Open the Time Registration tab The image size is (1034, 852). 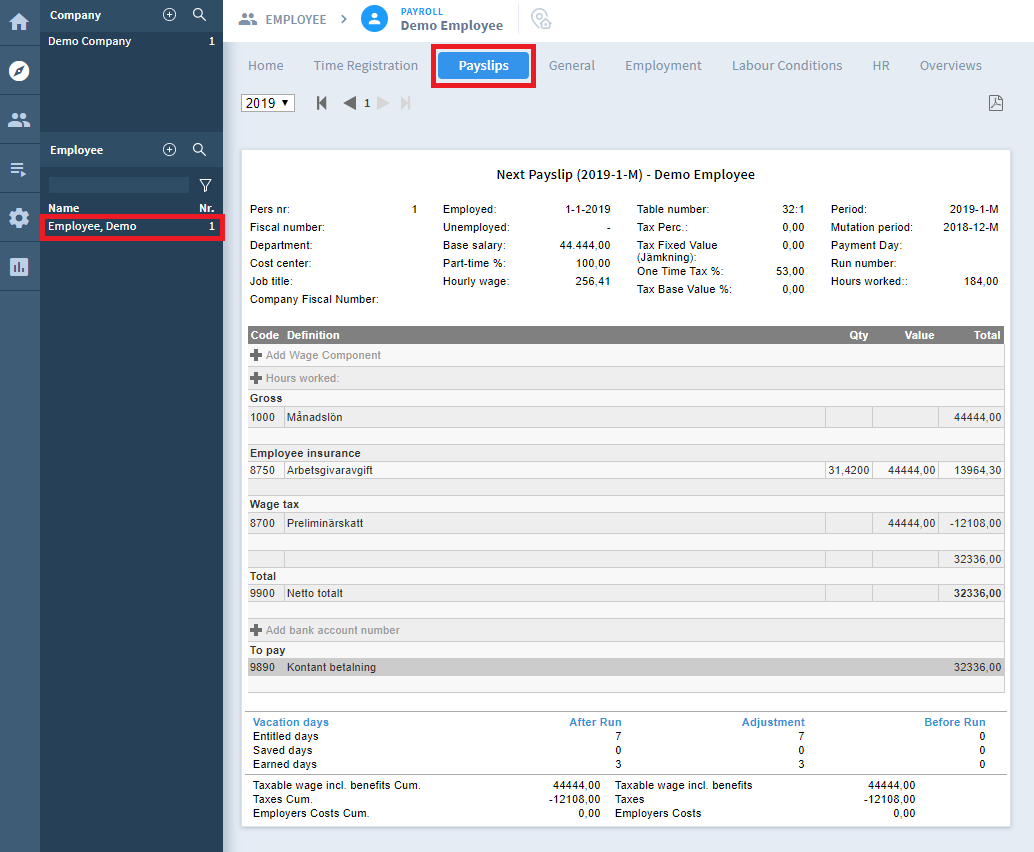tap(365, 65)
